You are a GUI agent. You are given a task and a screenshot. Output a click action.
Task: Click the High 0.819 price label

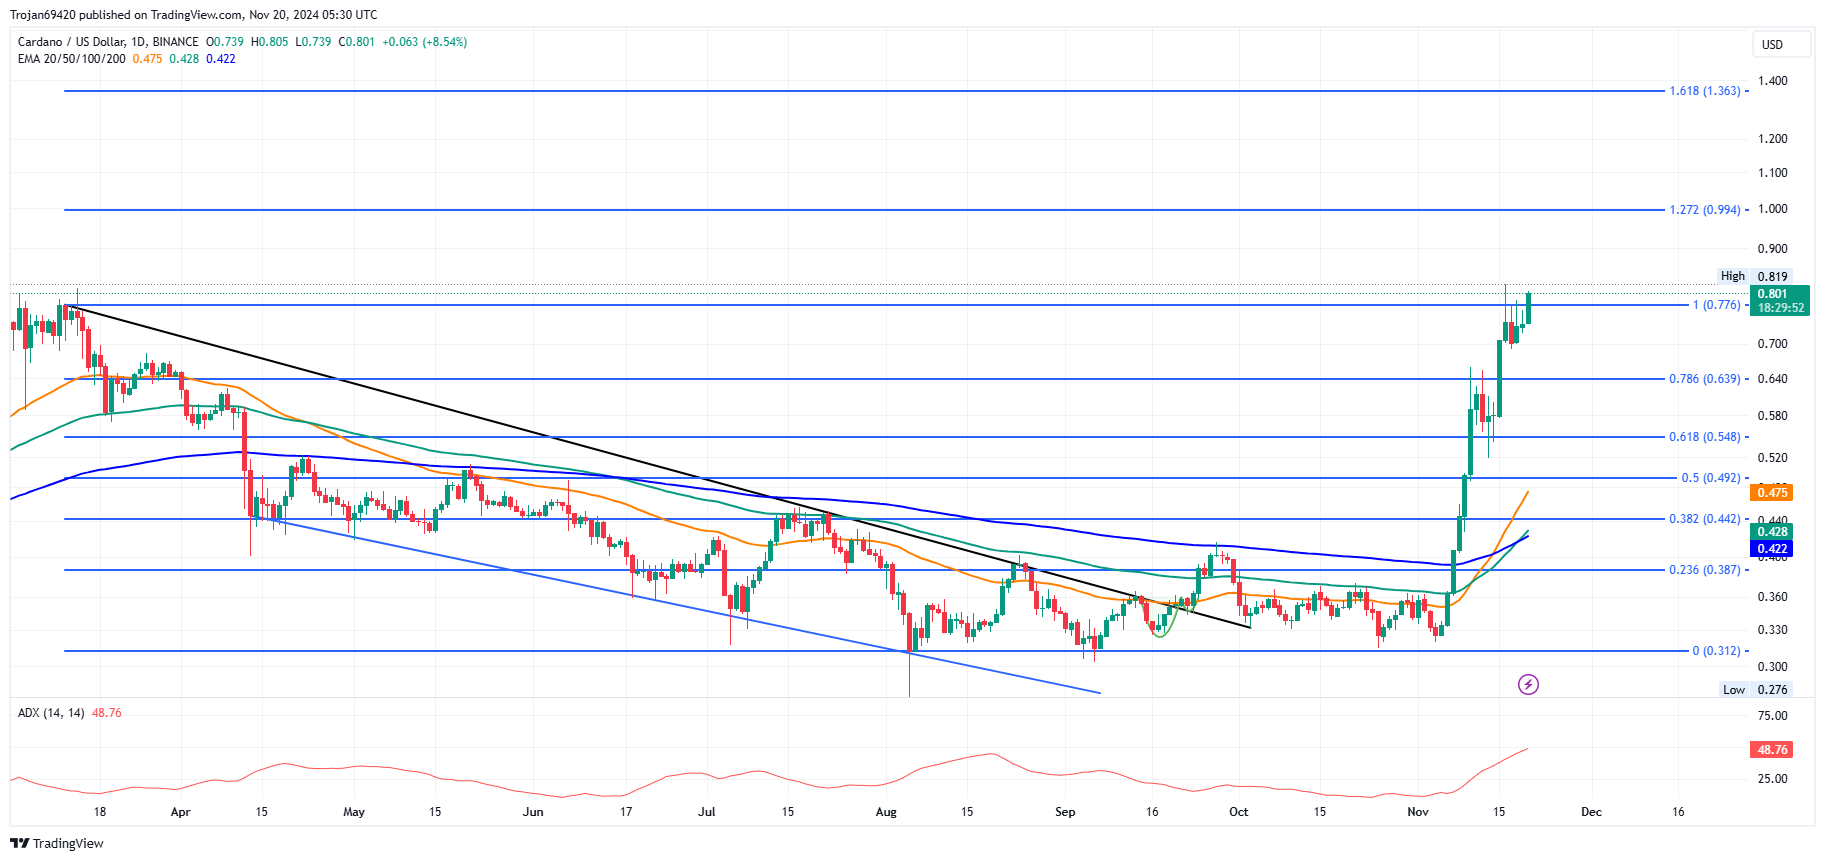(x=1754, y=276)
